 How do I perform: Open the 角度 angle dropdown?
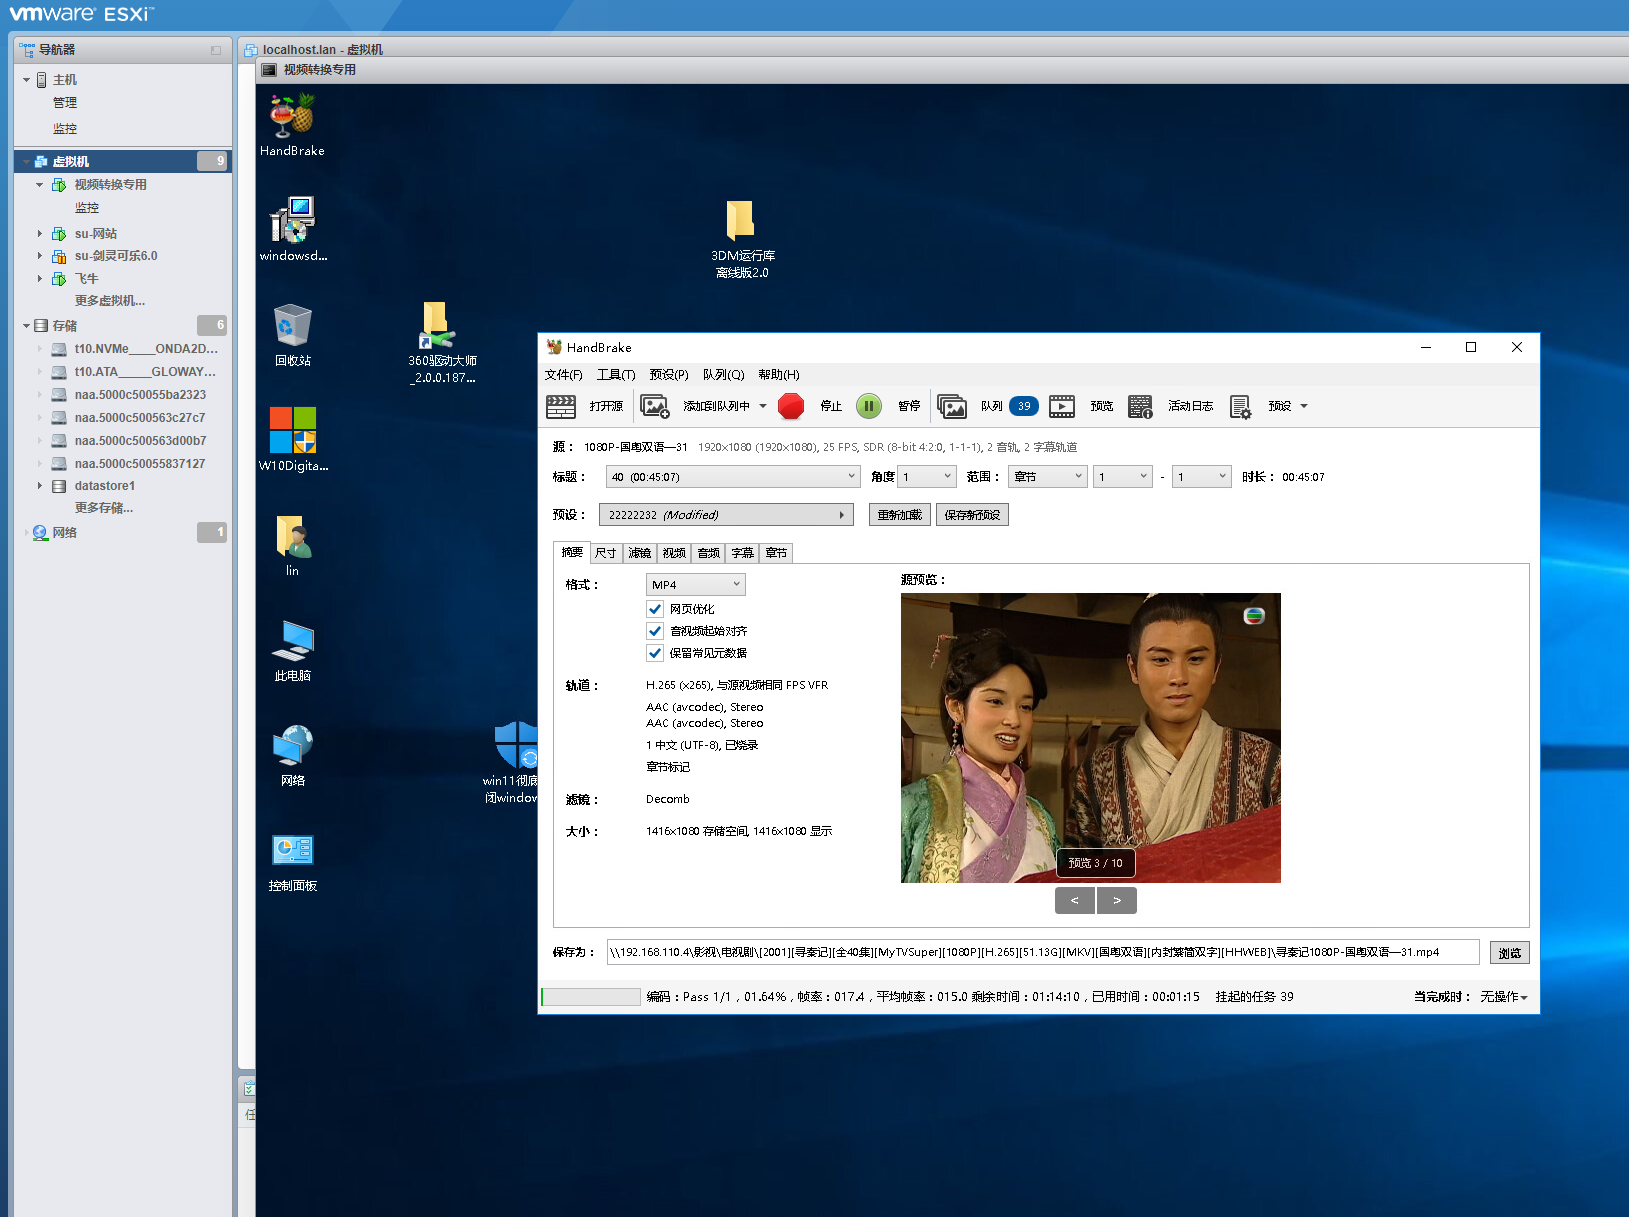click(x=927, y=477)
